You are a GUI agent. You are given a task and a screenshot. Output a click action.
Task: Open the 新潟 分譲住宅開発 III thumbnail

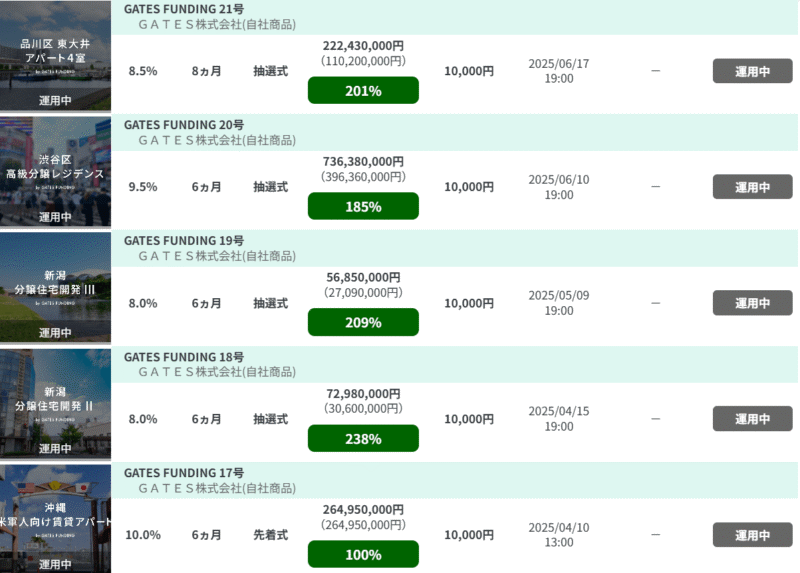pyautogui.click(x=55, y=287)
